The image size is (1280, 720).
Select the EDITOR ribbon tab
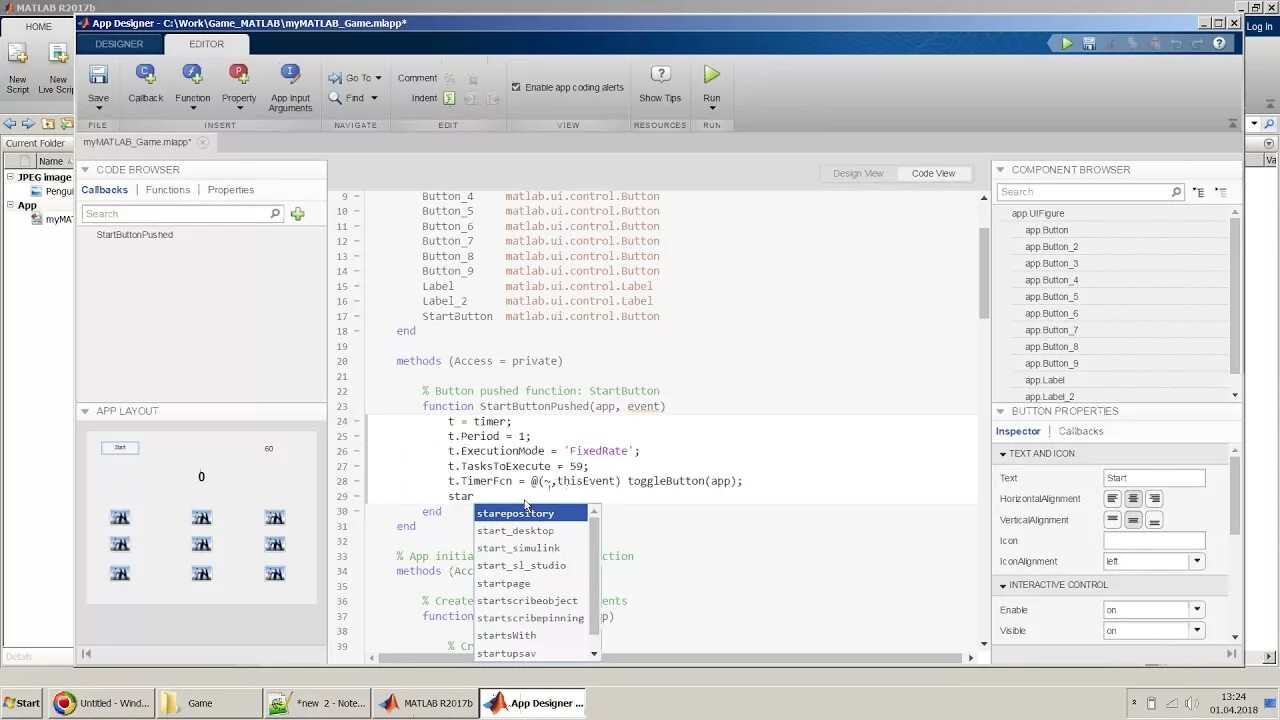point(207,44)
